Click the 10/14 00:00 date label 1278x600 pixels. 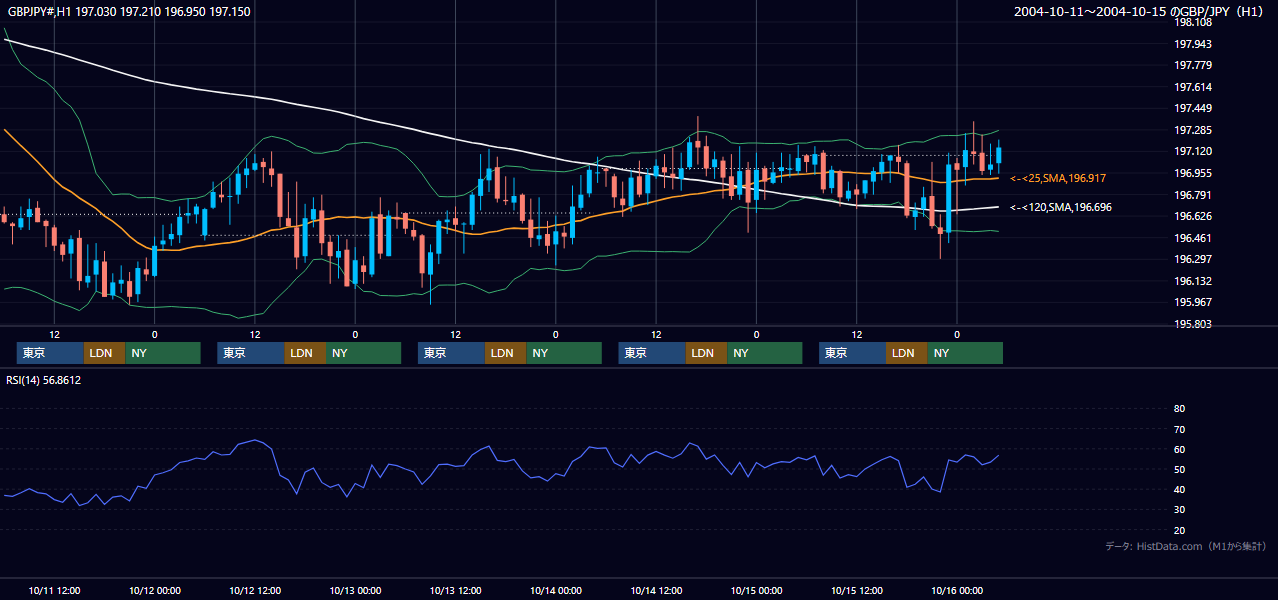(x=556, y=590)
